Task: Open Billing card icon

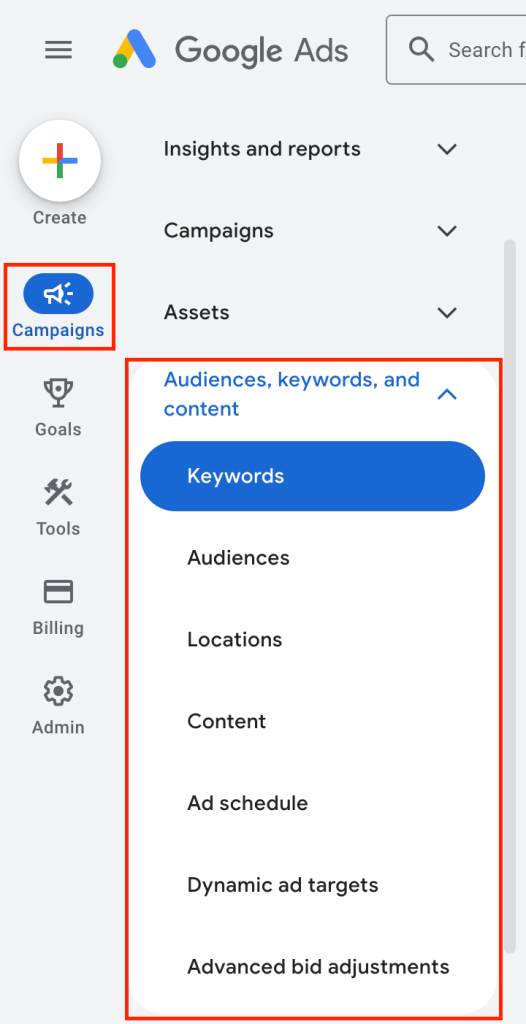Action: coord(58,592)
